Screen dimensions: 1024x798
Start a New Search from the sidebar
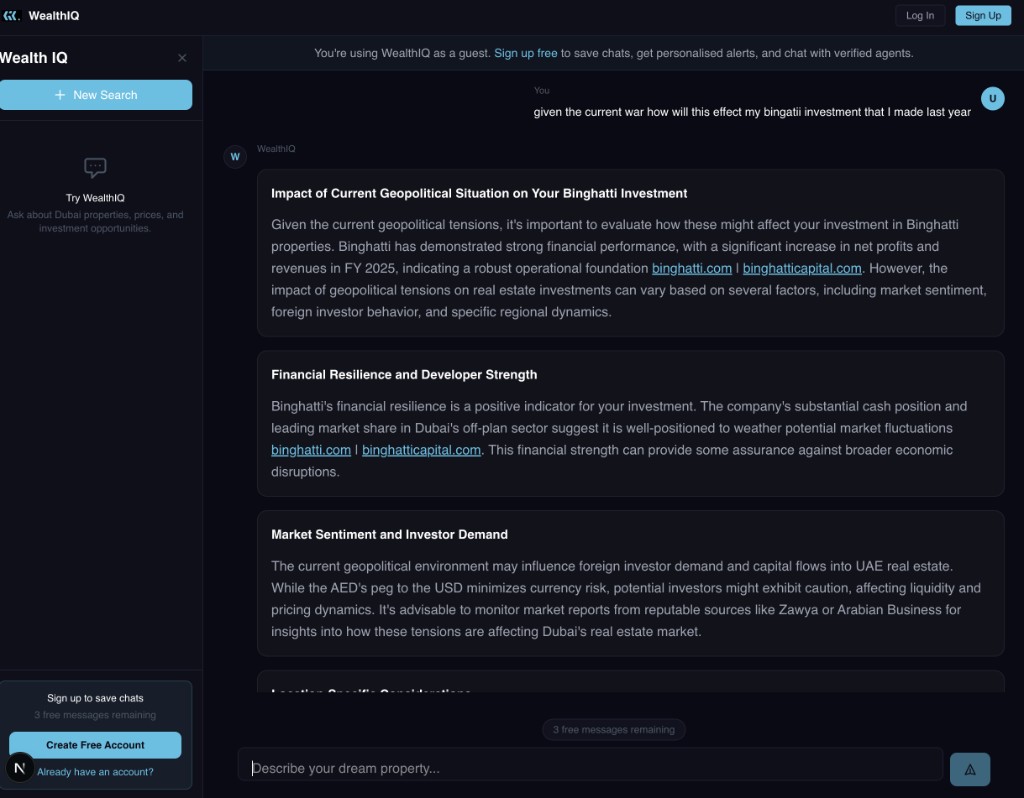(96, 94)
